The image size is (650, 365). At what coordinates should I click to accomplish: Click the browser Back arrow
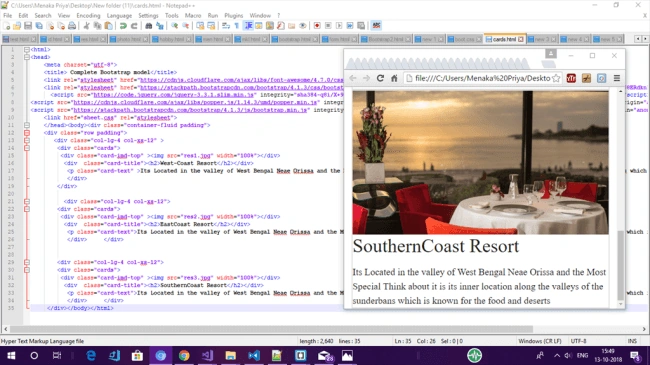pyautogui.click(x=353, y=78)
